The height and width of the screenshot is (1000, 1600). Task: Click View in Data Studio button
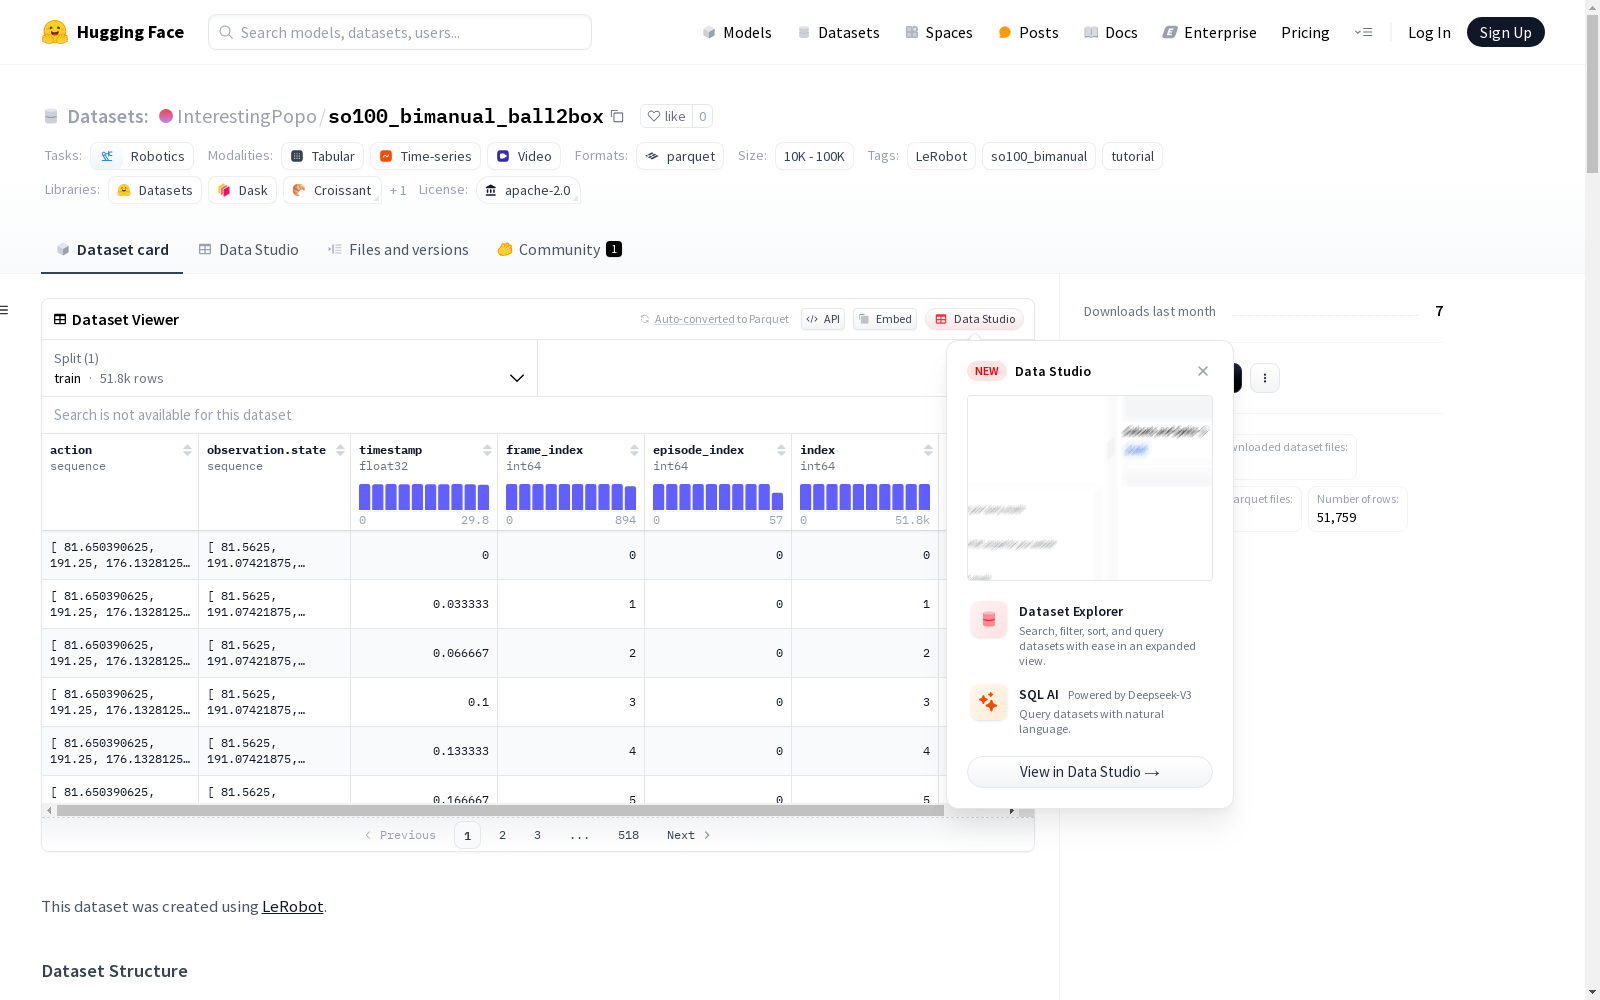pyautogui.click(x=1090, y=772)
